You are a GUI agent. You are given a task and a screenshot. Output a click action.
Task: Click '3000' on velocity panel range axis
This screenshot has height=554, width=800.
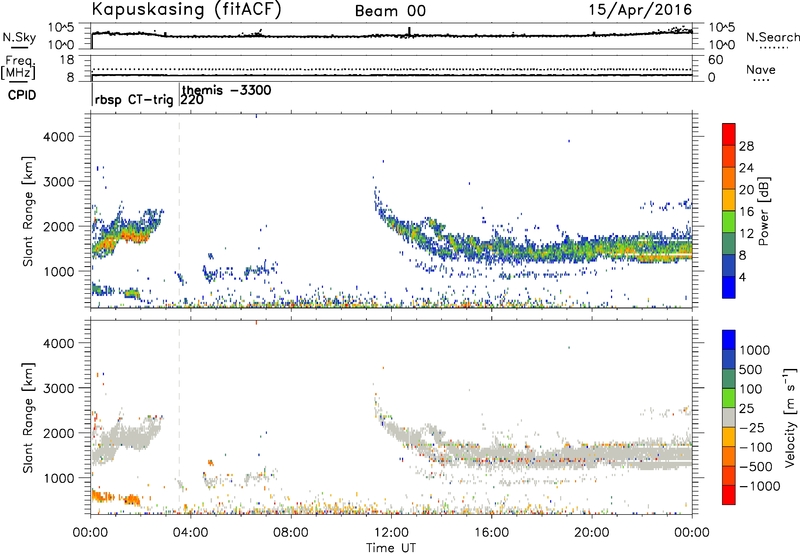point(58,388)
